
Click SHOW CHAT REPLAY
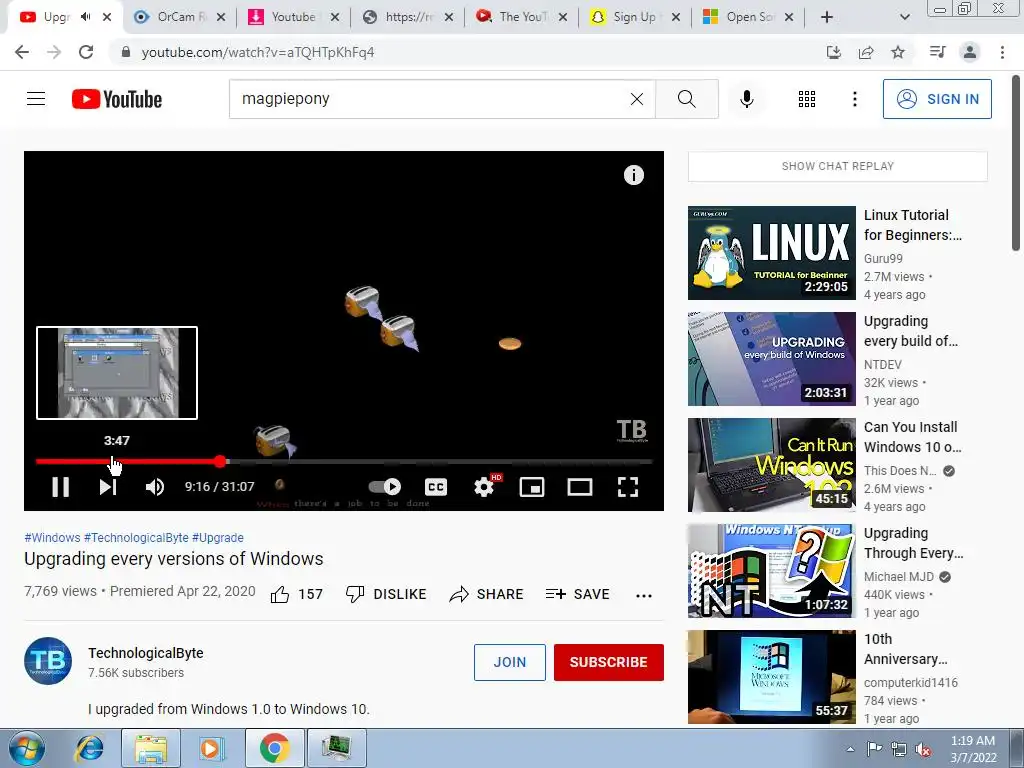click(837, 166)
